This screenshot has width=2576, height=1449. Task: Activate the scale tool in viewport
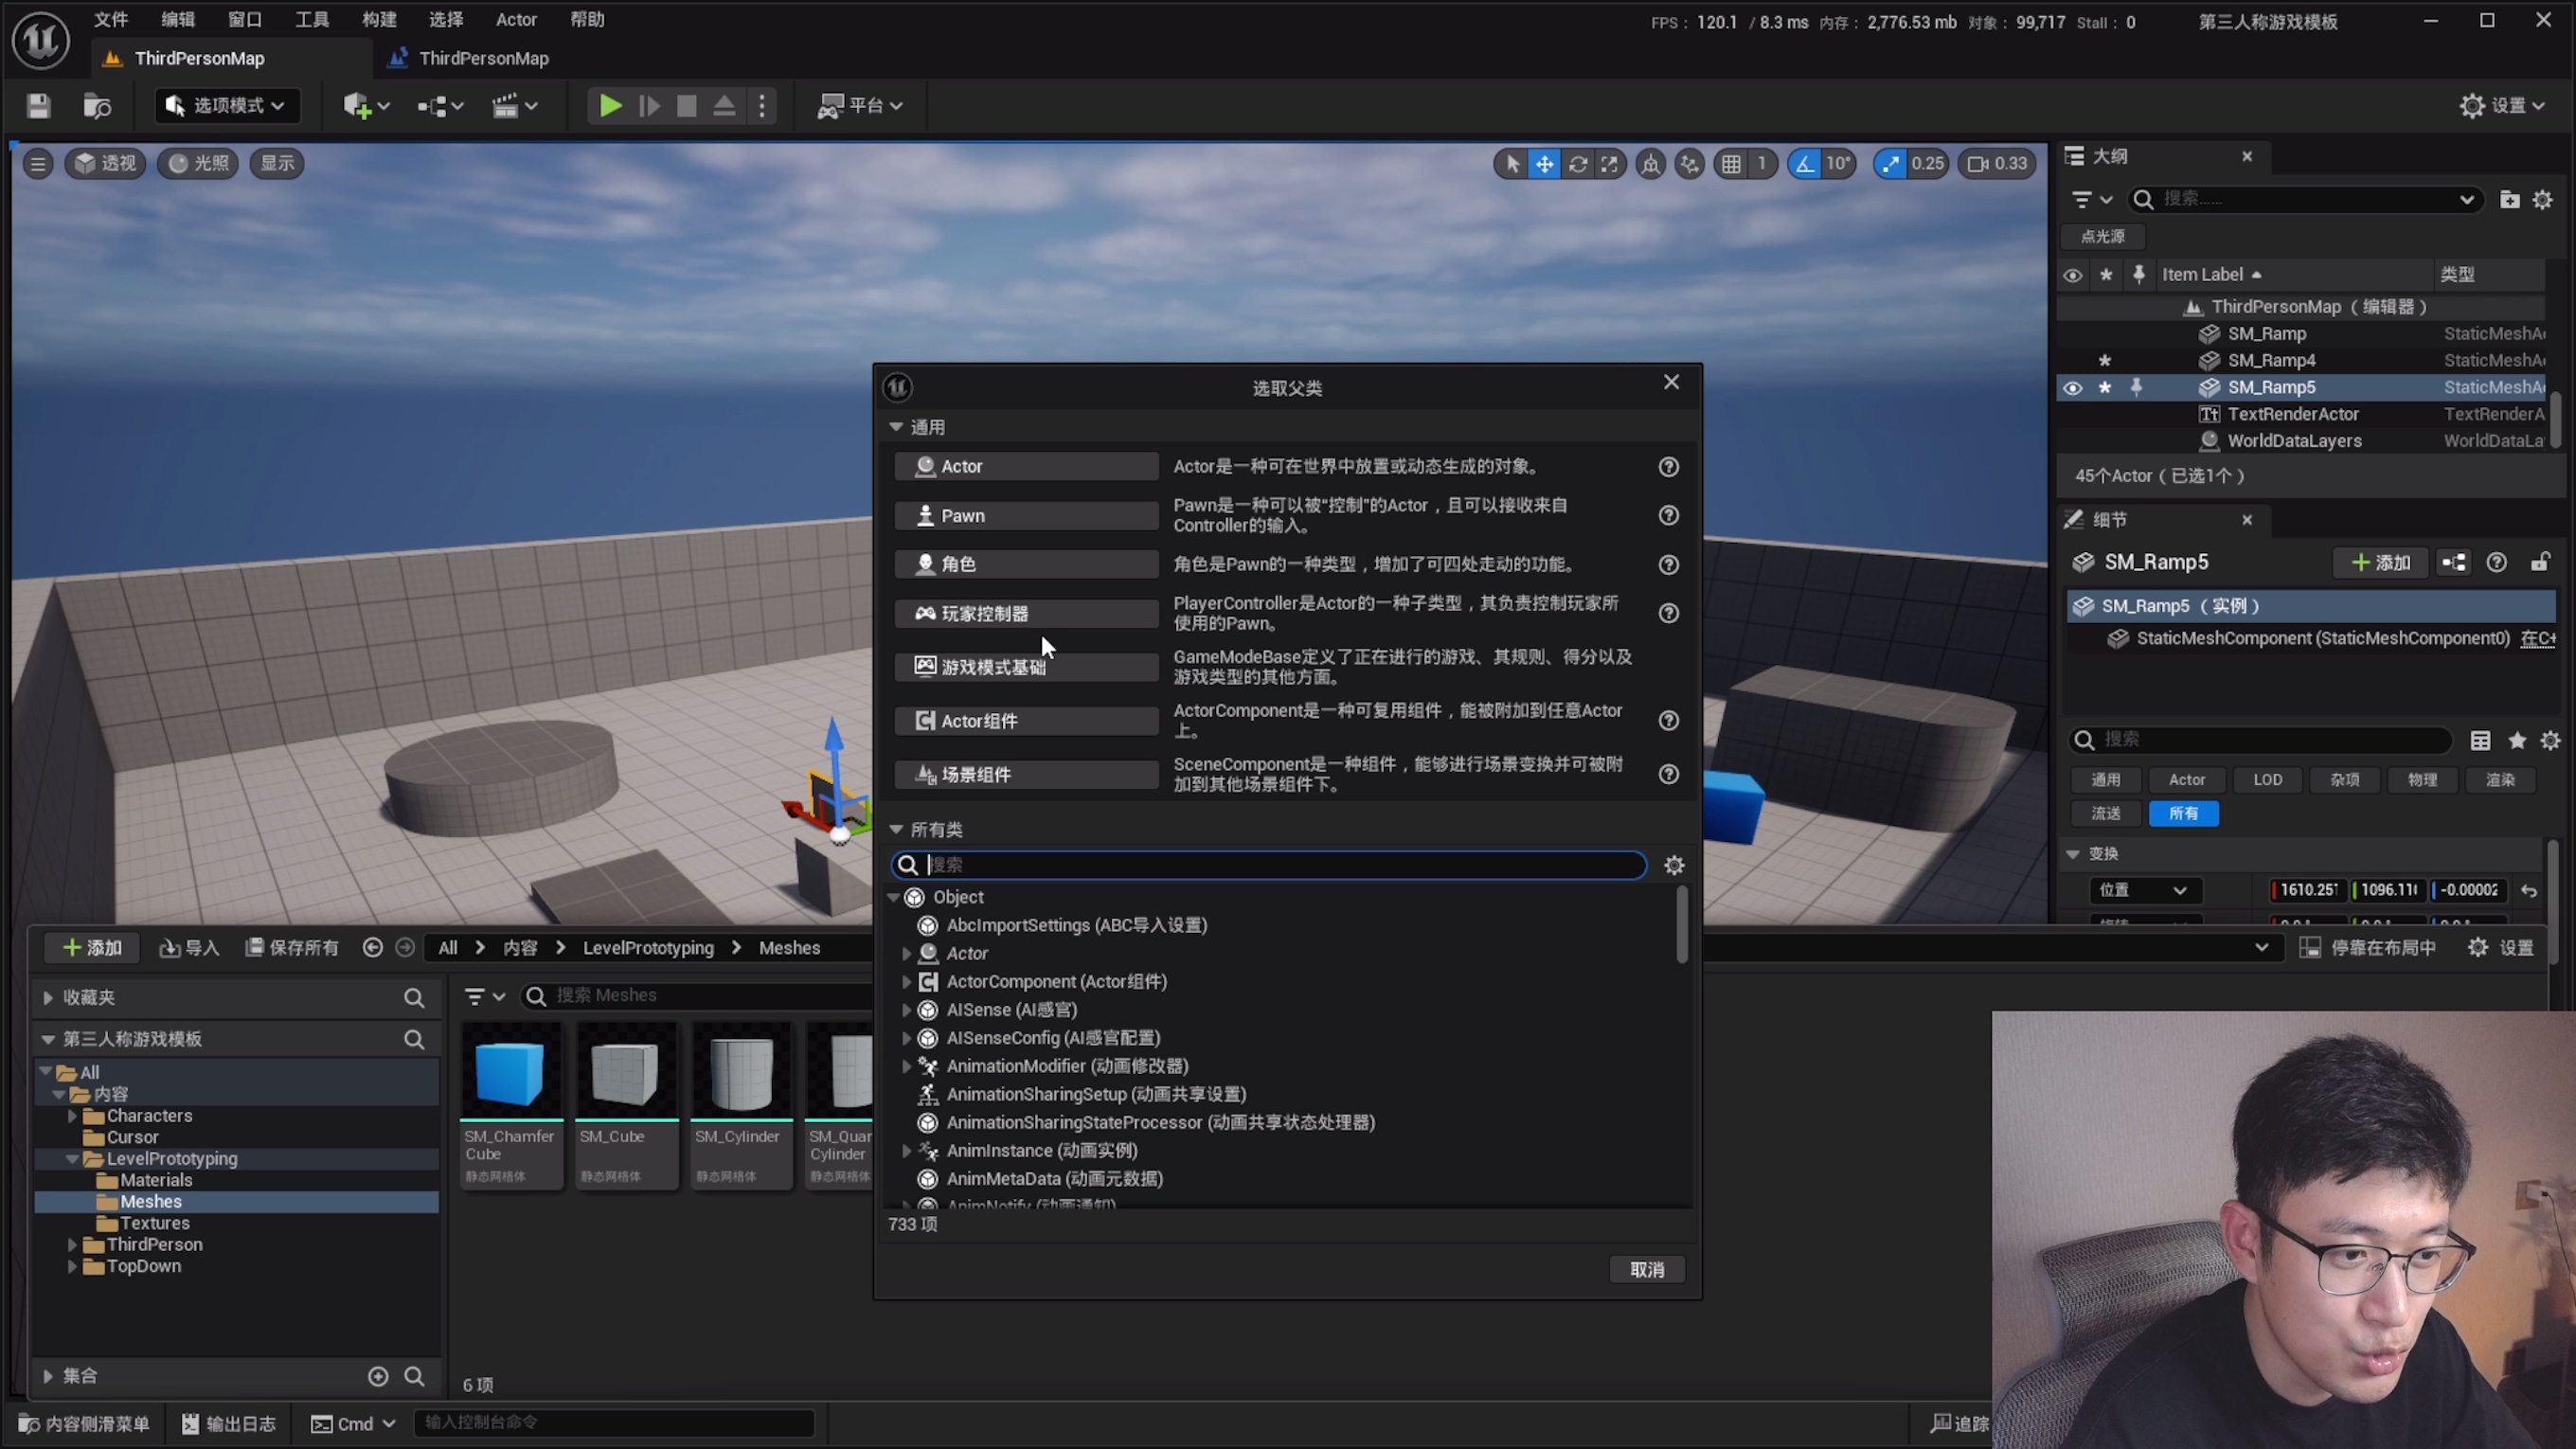pos(1609,164)
